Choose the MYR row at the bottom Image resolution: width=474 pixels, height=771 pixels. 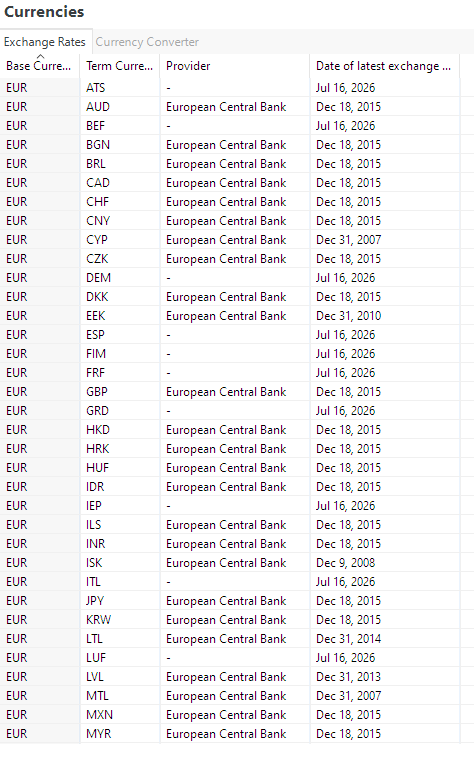point(230,733)
